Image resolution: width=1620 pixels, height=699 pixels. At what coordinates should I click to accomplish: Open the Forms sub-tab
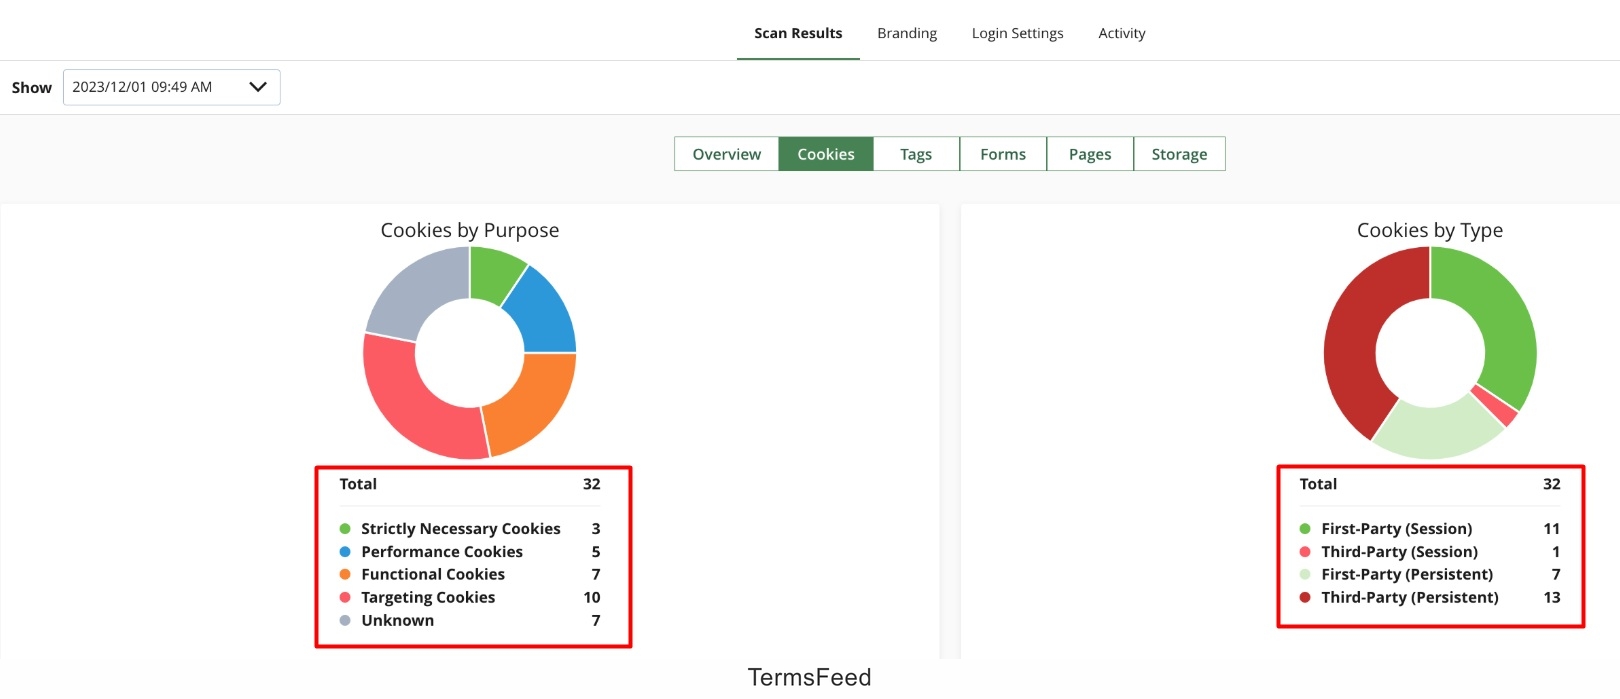(1003, 154)
